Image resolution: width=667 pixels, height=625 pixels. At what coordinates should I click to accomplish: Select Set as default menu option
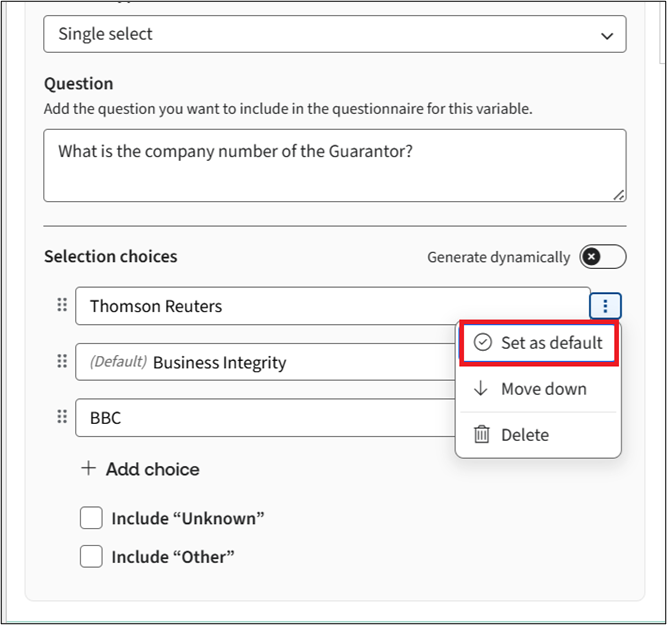pos(551,343)
